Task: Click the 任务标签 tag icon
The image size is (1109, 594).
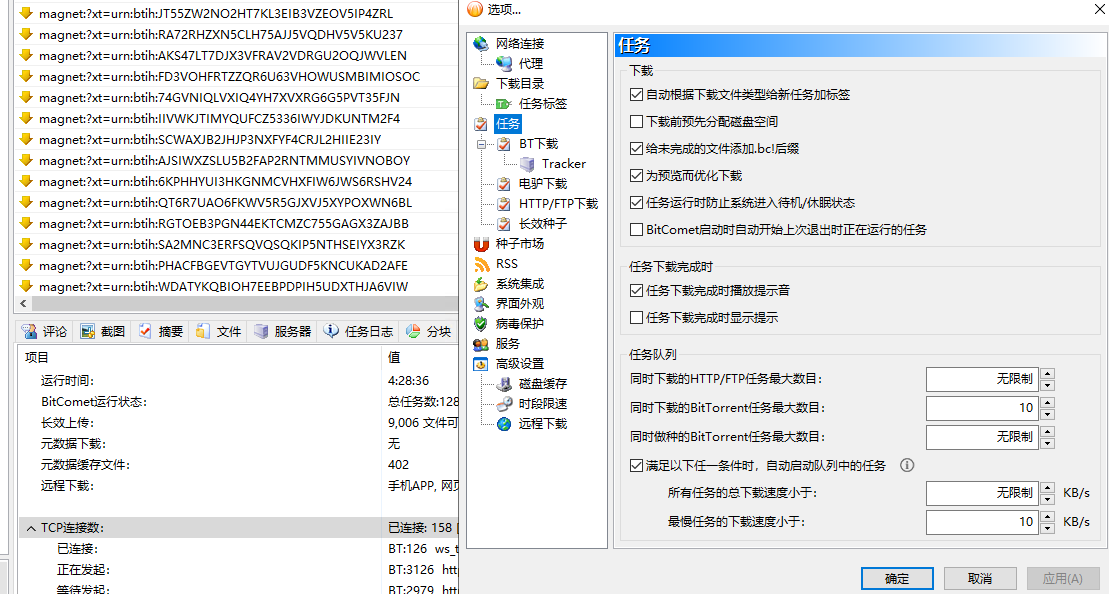Action: click(504, 104)
